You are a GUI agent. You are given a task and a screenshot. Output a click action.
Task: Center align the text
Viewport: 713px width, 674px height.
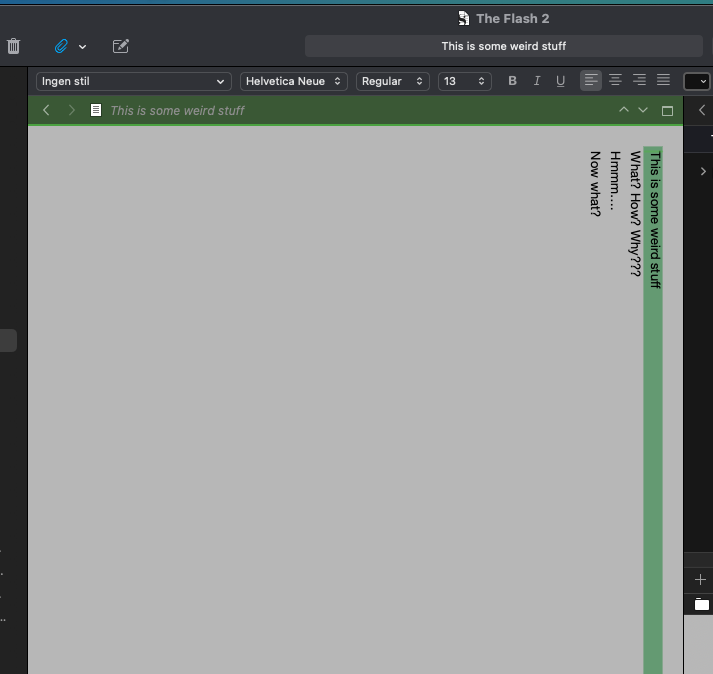pos(615,80)
